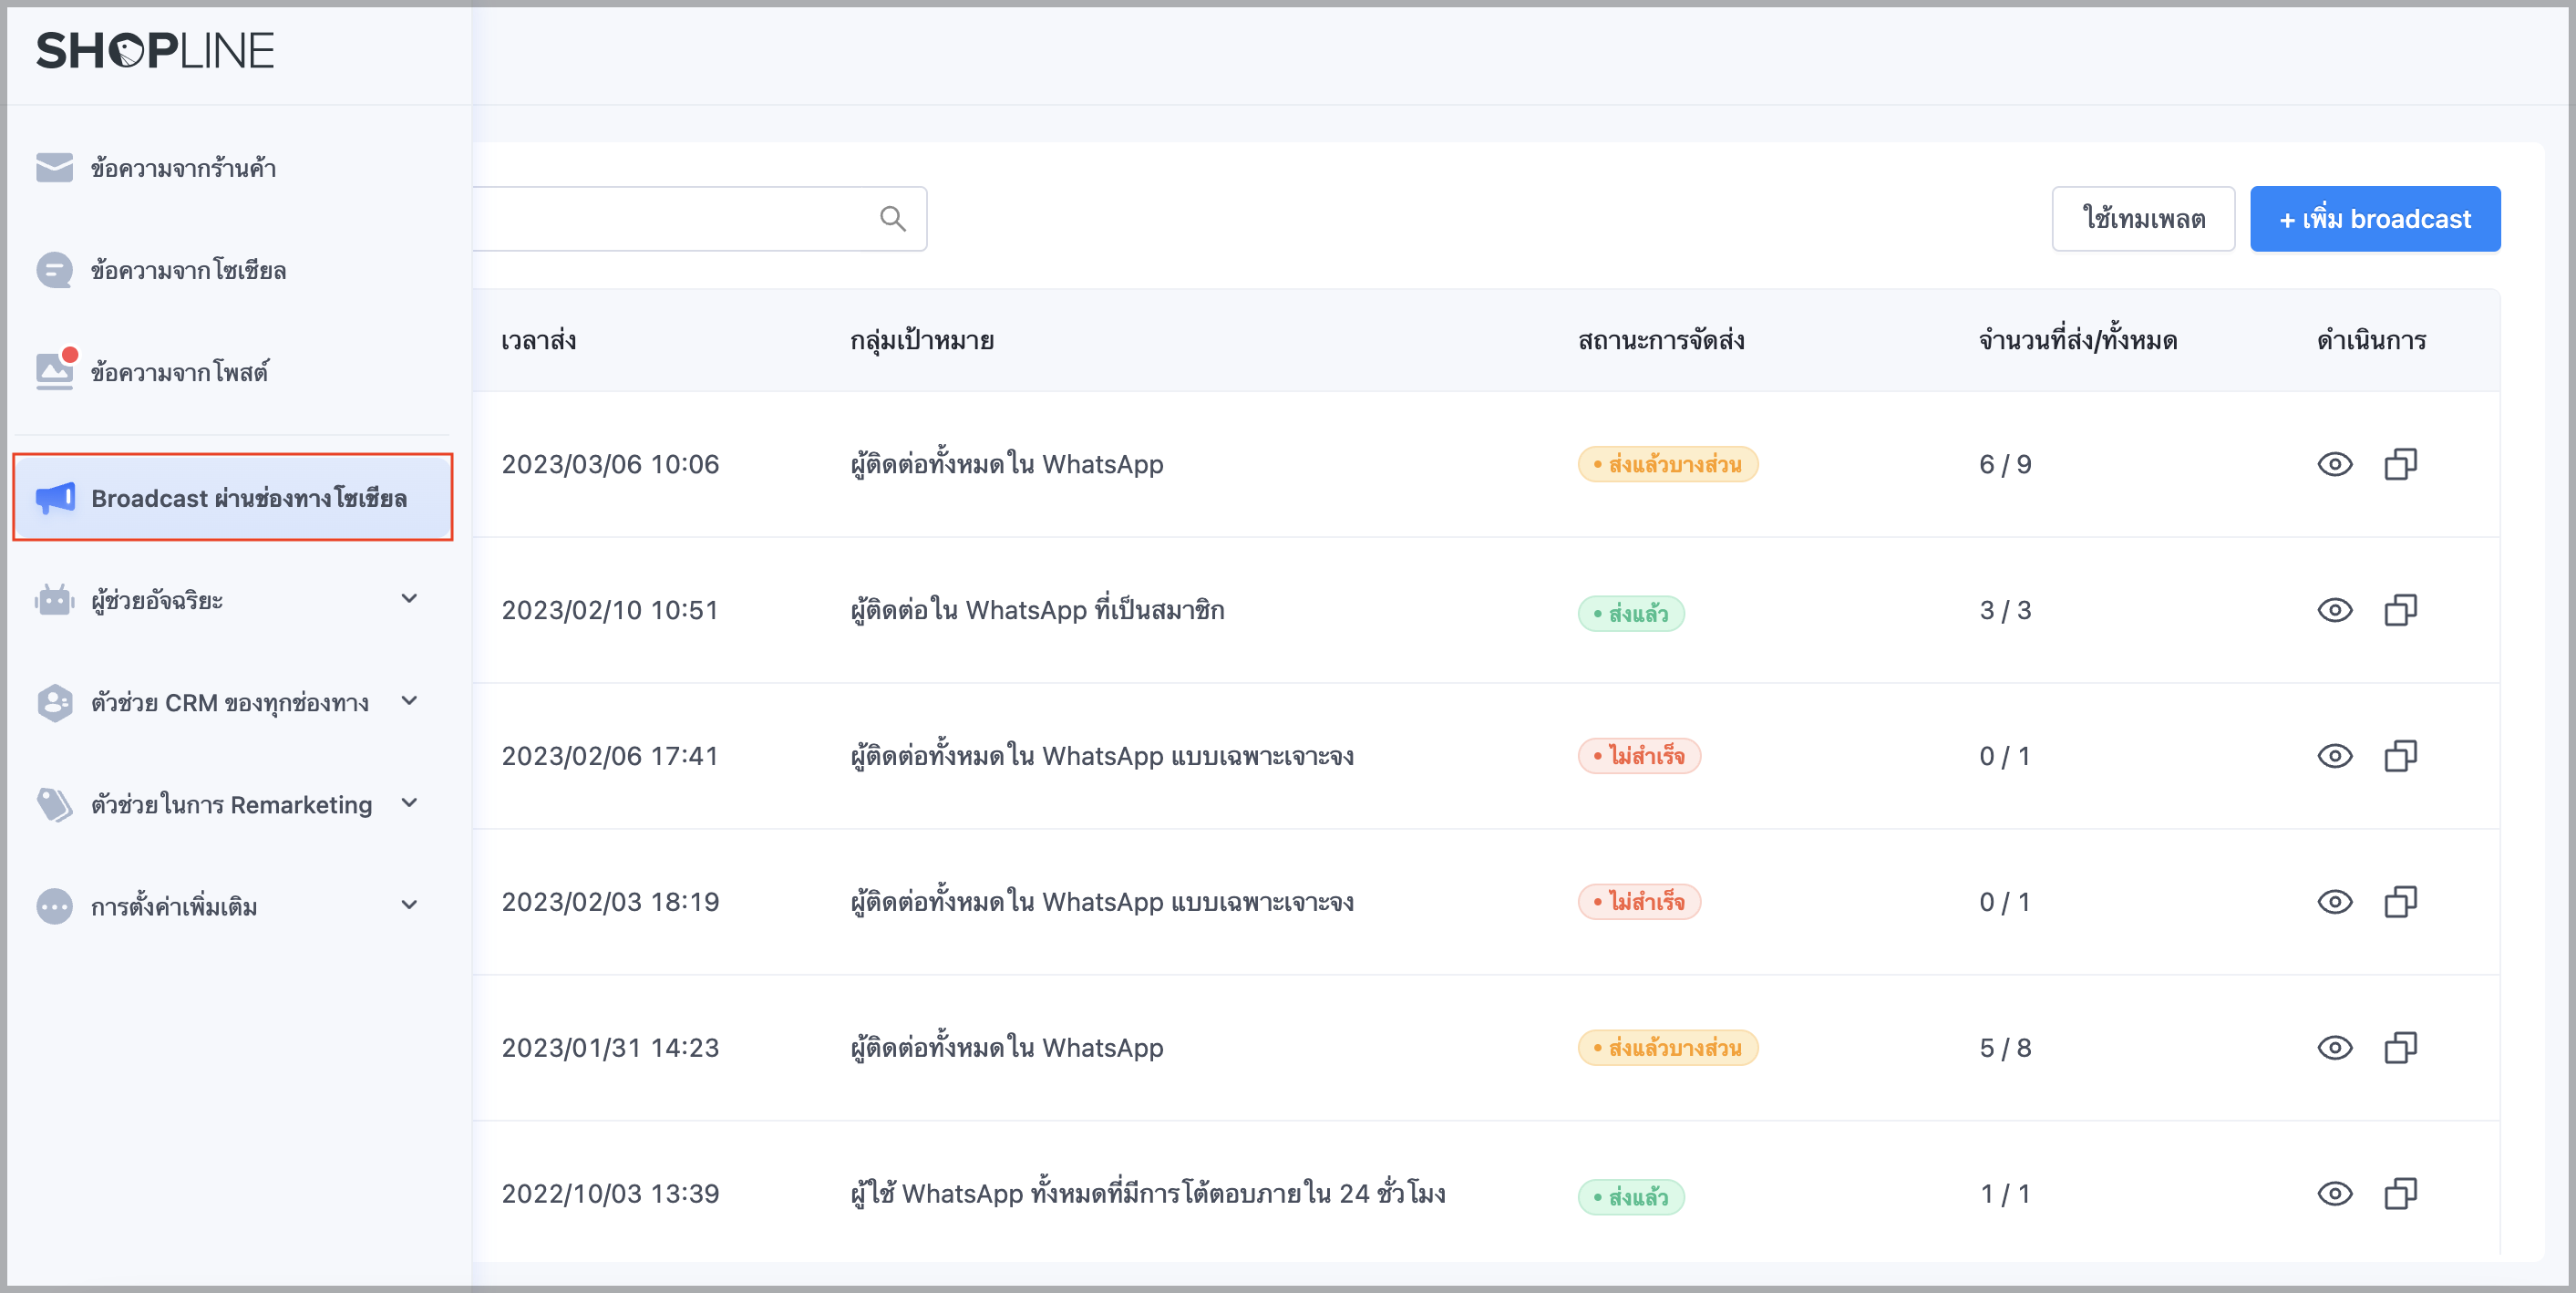Duplicate the 2023/02/10 10:51 broadcast
The width and height of the screenshot is (2576, 1293).
(x=2401, y=610)
